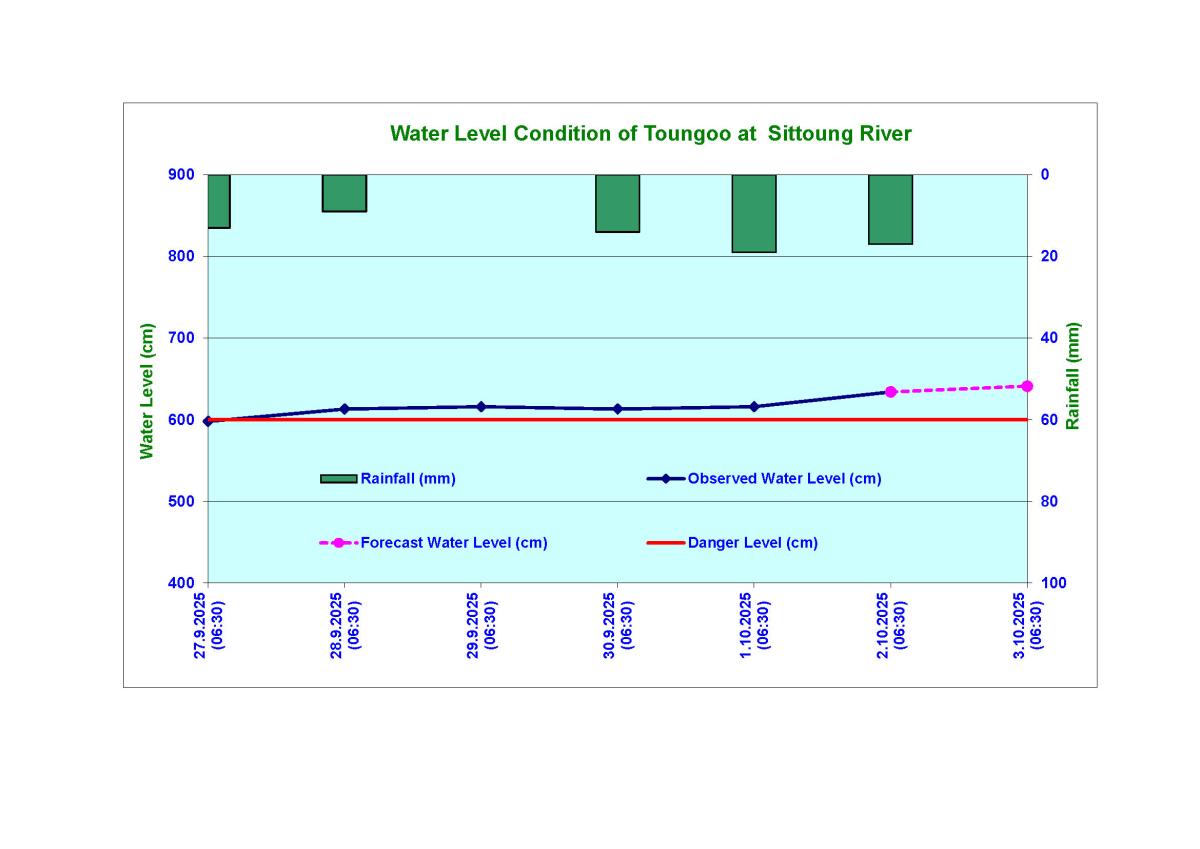Click the 'Danger Level (cm)' legend text
Image resolution: width=1200 pixels, height=849 pixels.
[752, 543]
